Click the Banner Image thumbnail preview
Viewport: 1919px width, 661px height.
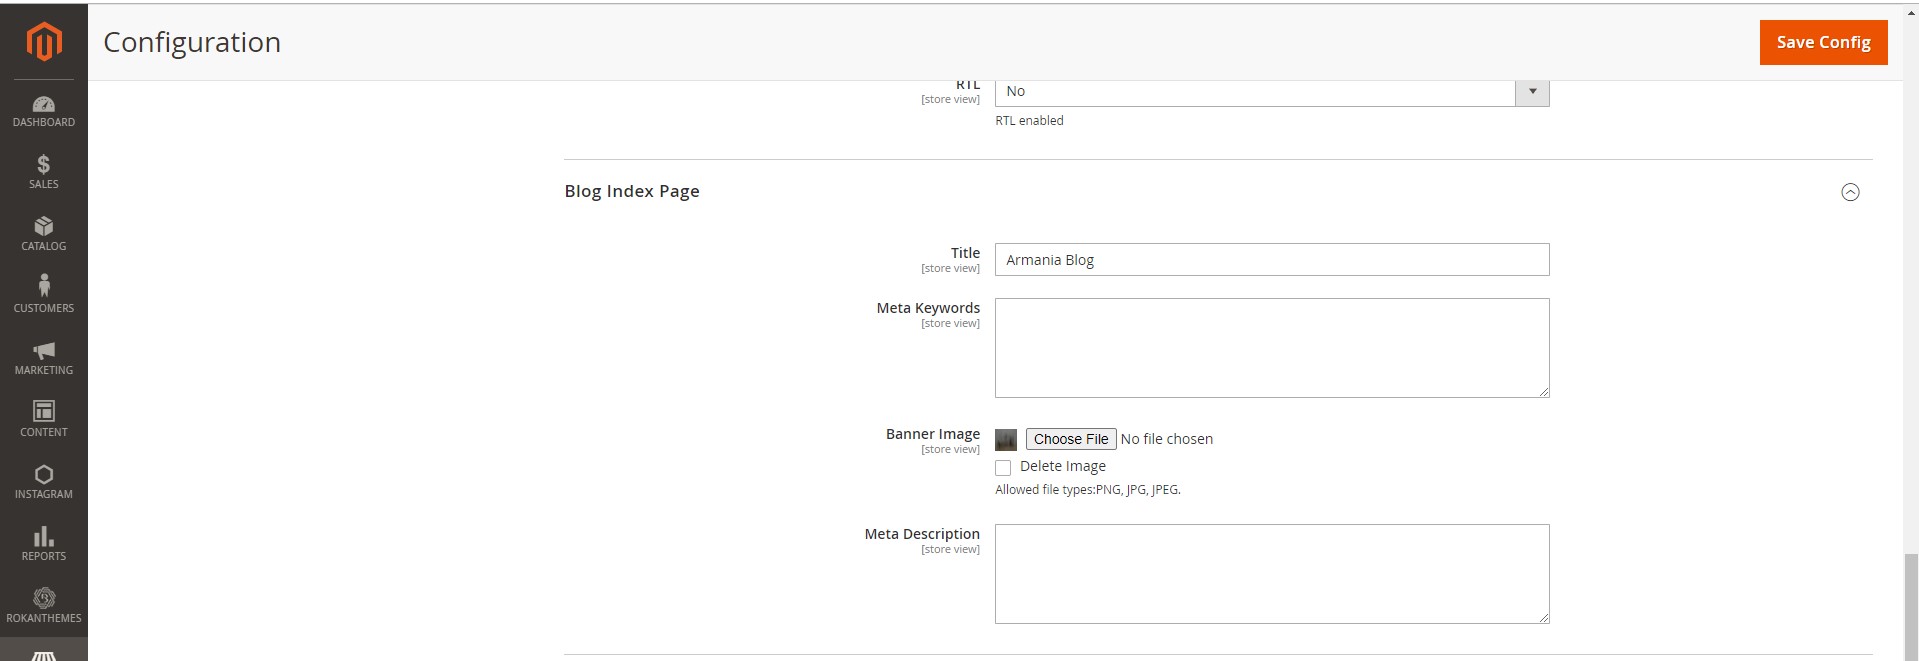[1006, 439]
